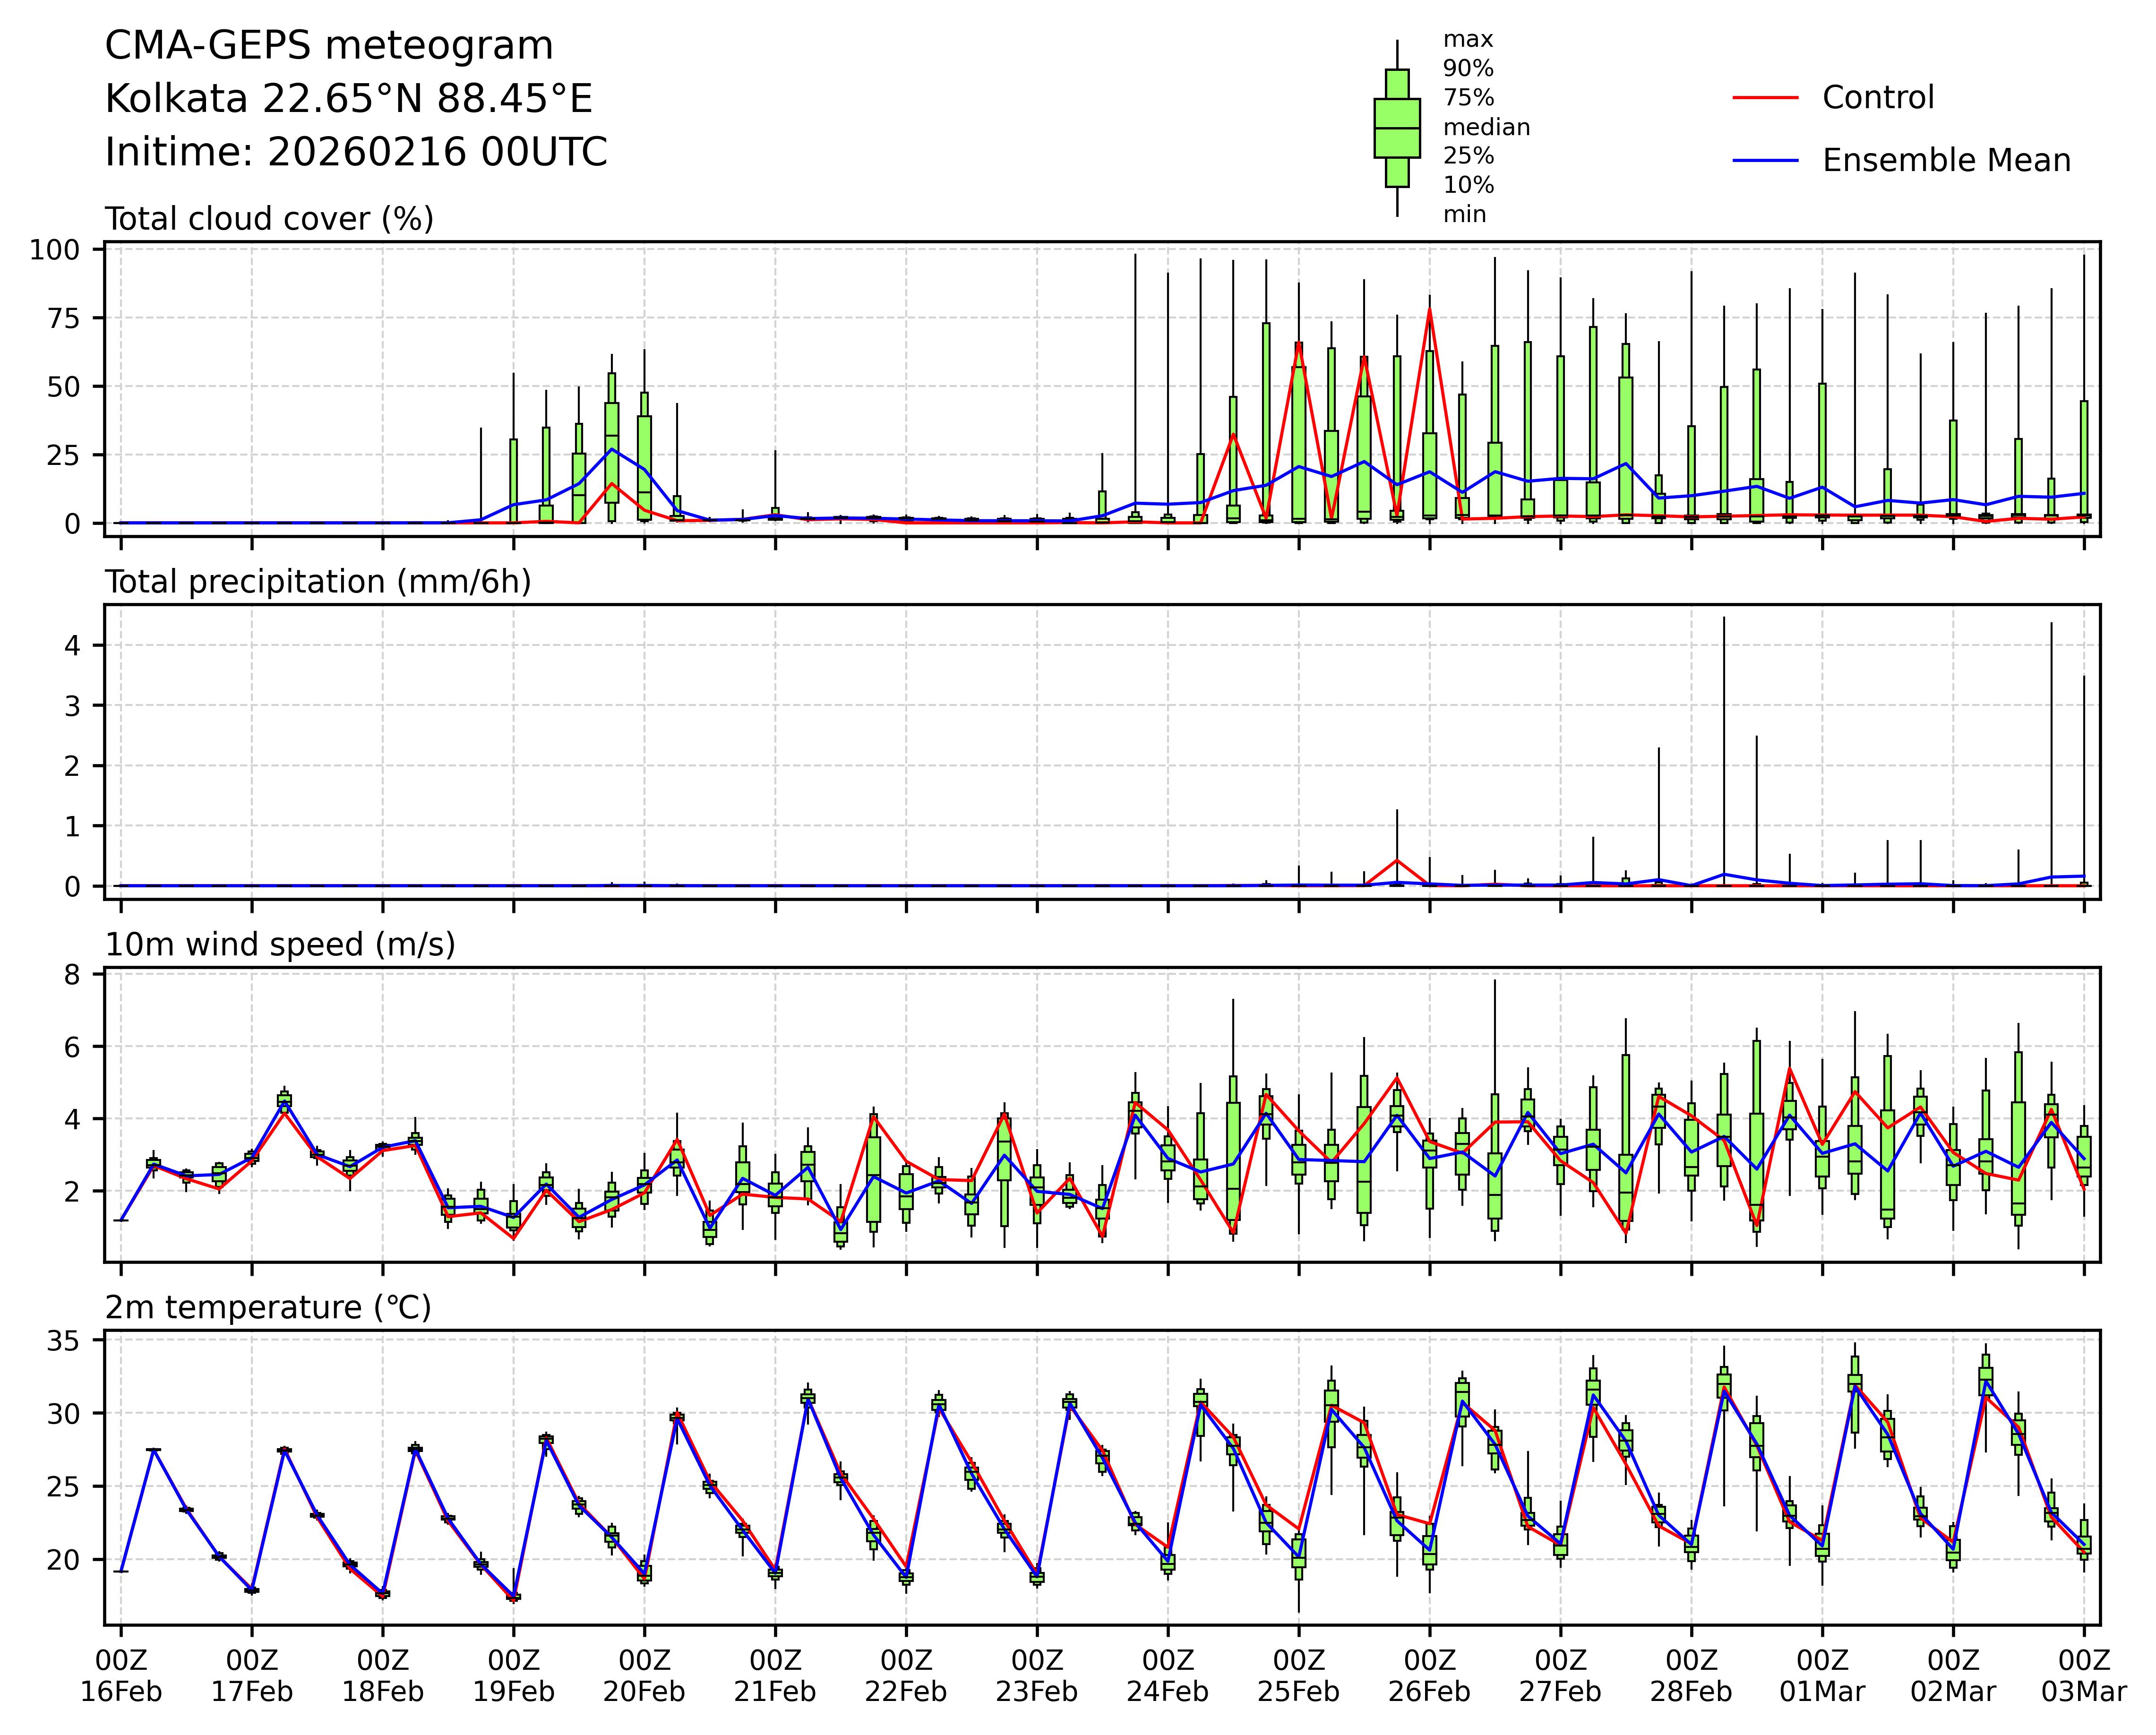Click the green box-plot legend icon
Viewport: 2156px width, 1735px height.
point(1396,128)
